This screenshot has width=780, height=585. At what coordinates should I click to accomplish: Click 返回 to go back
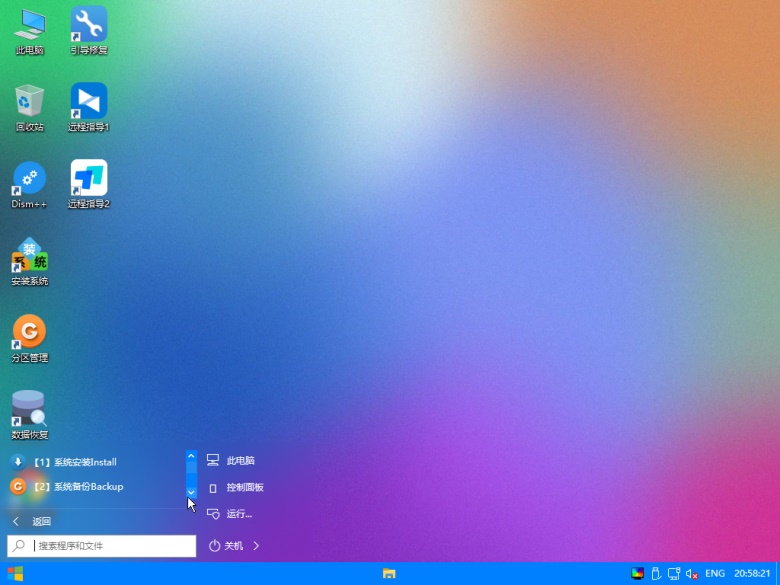[x=40, y=521]
